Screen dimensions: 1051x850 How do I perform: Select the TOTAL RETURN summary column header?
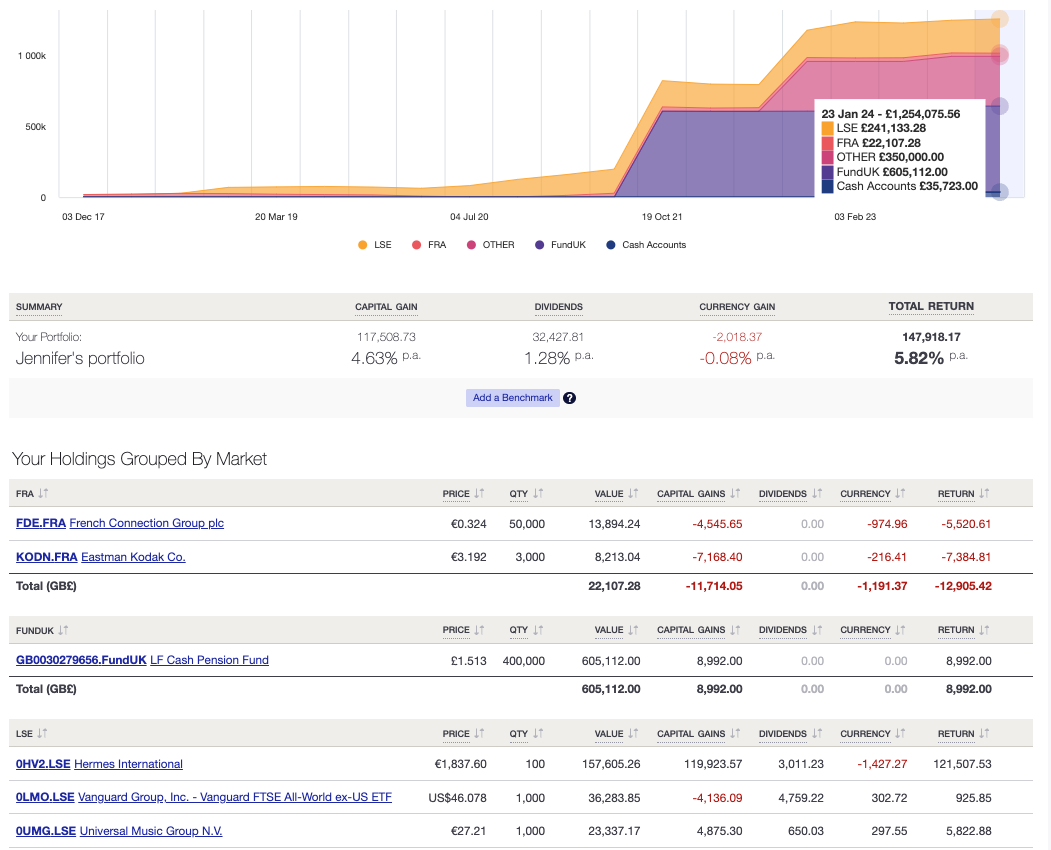point(933,306)
